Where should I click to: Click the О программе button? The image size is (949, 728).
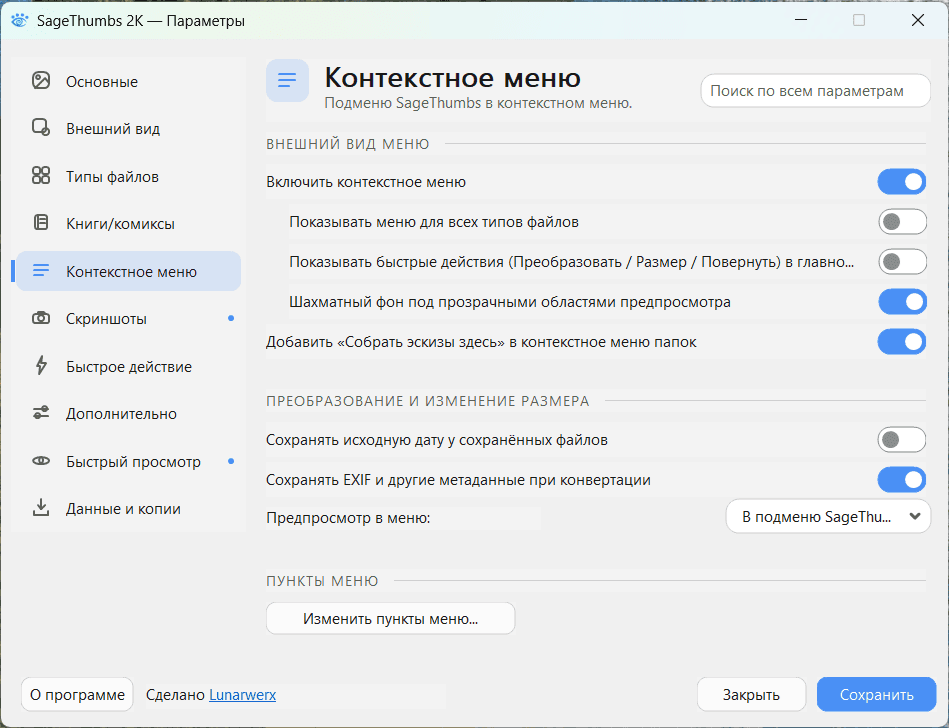point(77,695)
